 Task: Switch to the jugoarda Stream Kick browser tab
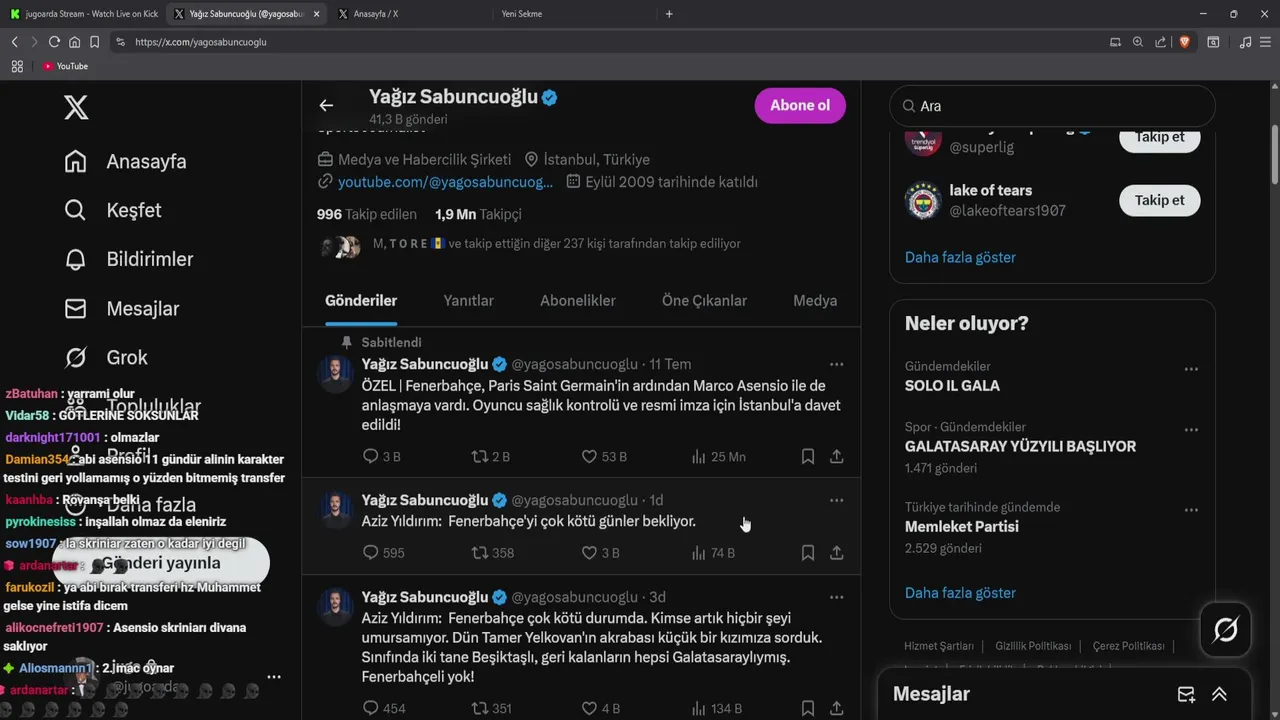(84, 14)
